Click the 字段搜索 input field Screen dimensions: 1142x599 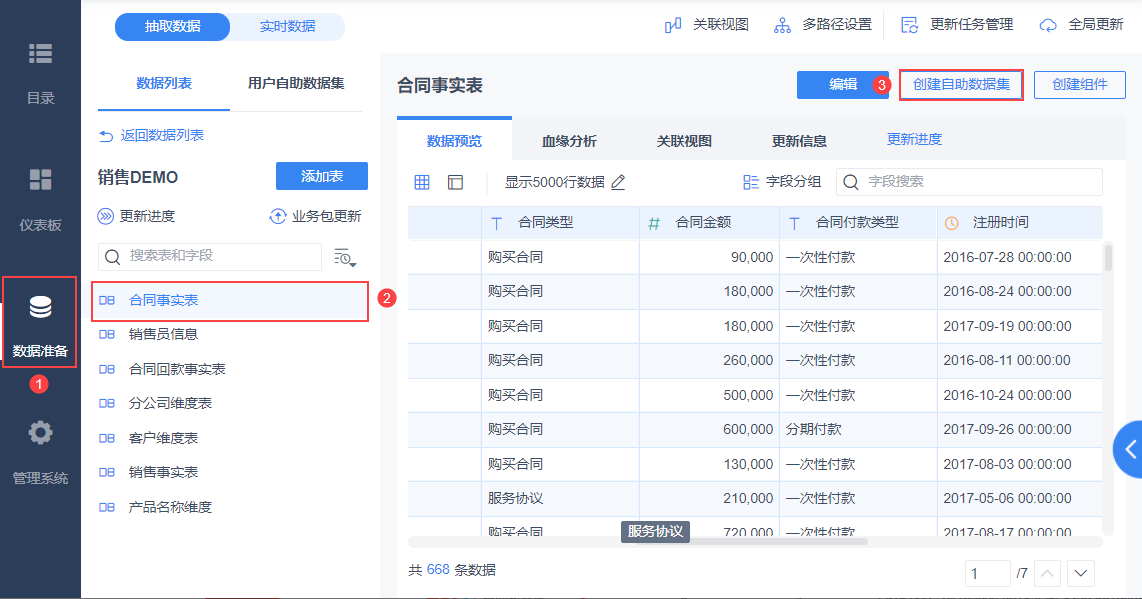coord(969,182)
